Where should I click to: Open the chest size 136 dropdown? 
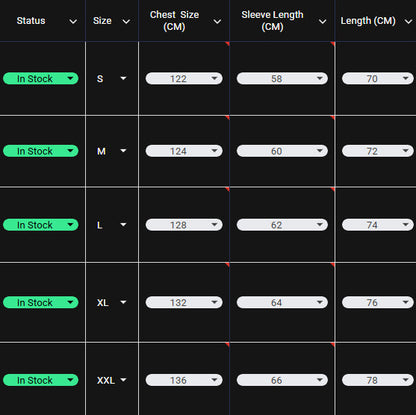pyautogui.click(x=184, y=380)
